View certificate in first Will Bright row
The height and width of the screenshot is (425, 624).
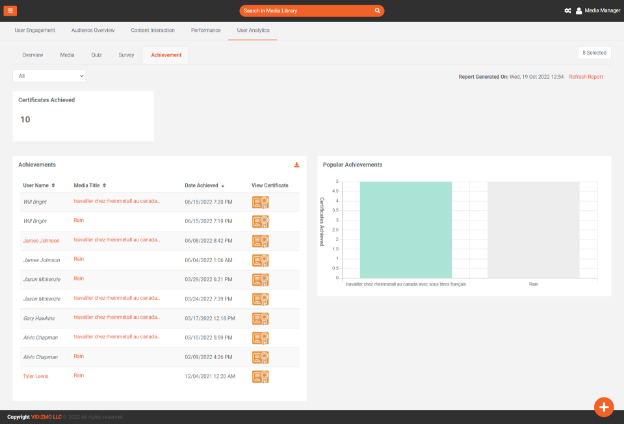260,202
